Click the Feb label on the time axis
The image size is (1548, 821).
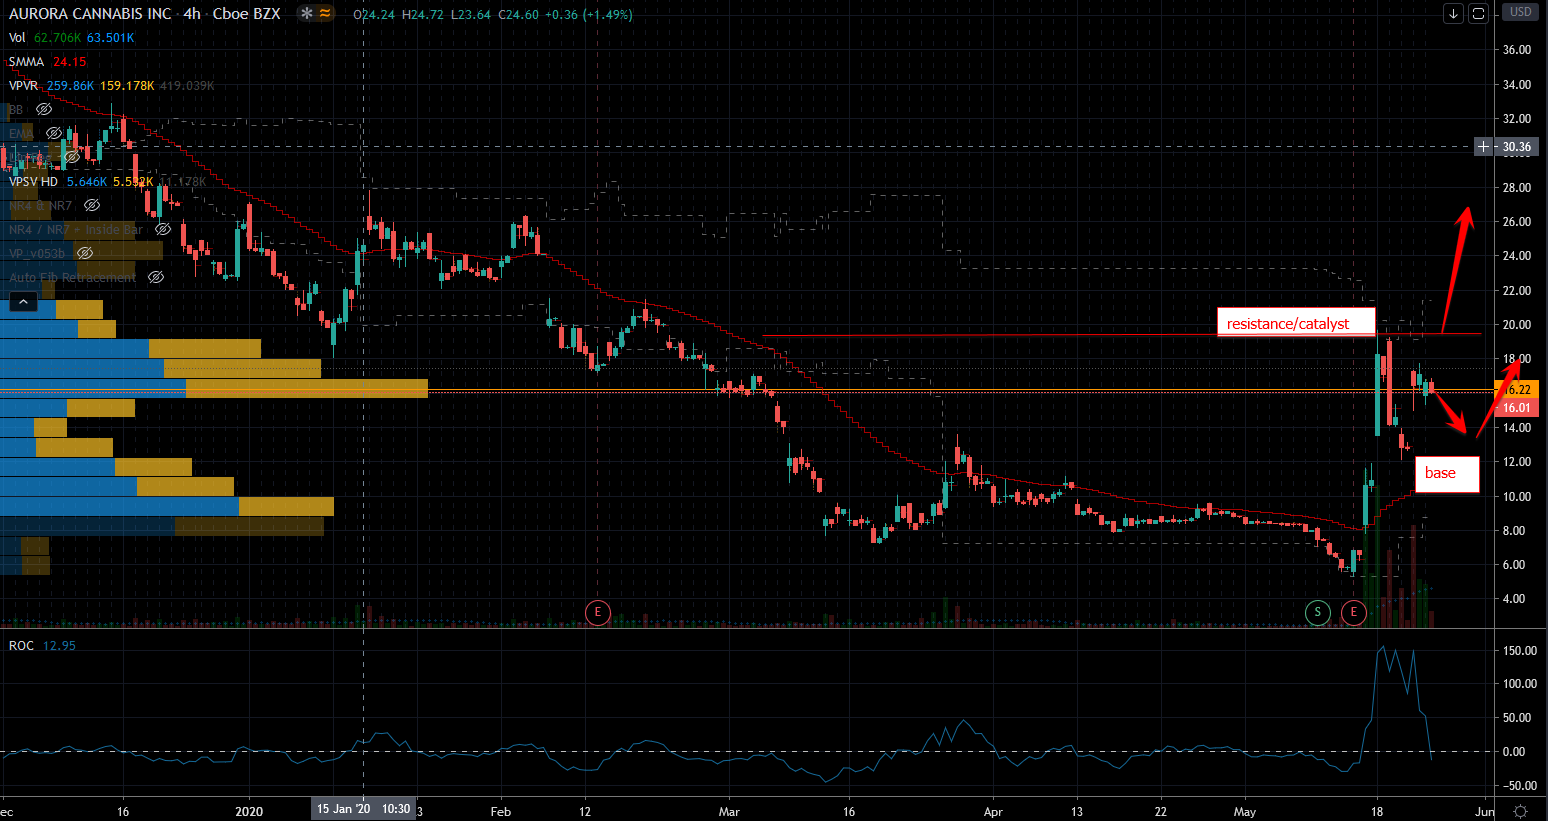pyautogui.click(x=501, y=812)
